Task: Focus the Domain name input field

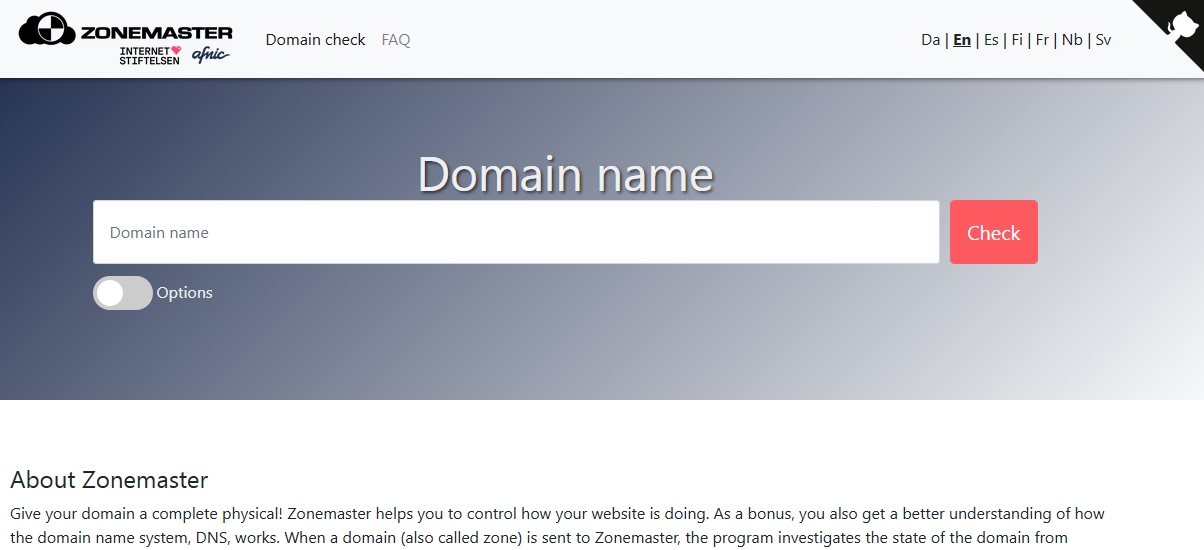Action: click(x=516, y=232)
